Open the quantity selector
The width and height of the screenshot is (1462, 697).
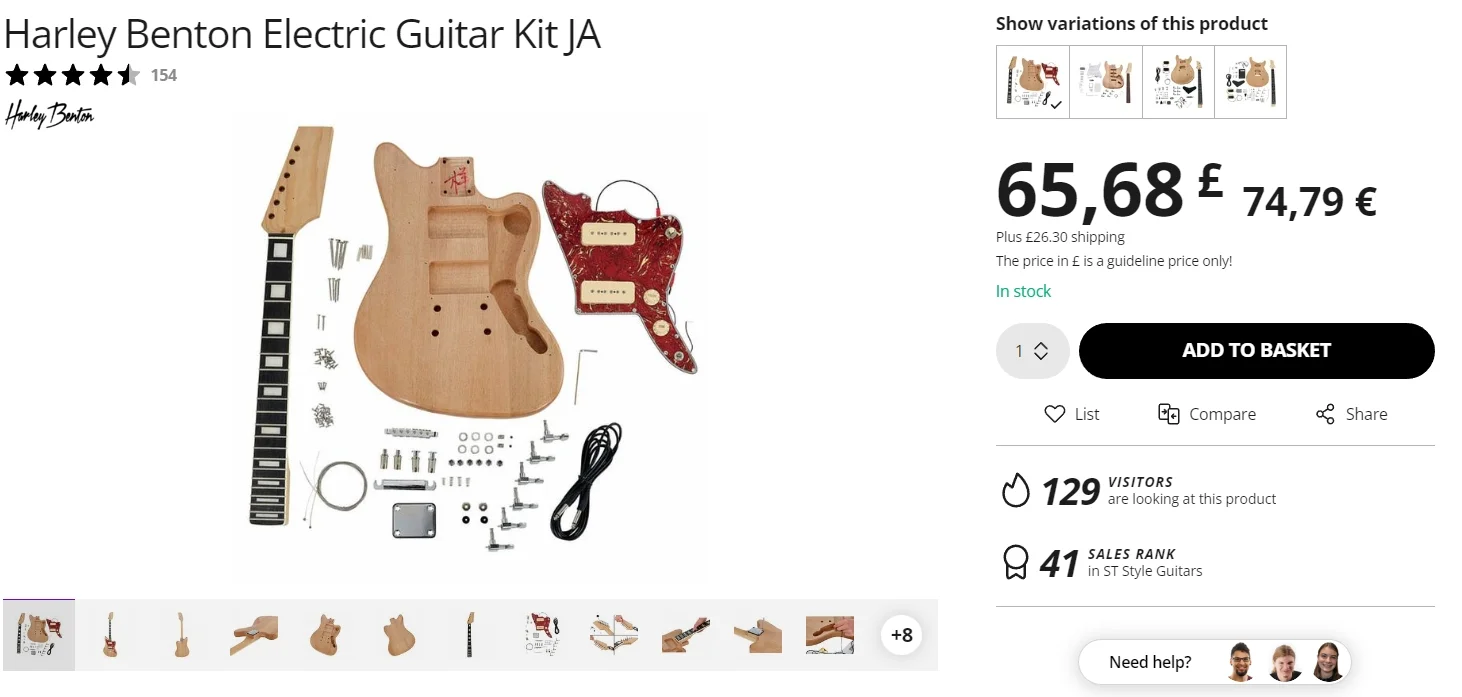1032,351
